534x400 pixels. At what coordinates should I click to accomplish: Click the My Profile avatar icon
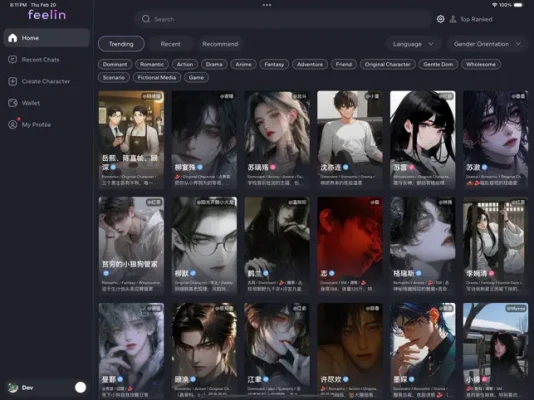13,125
